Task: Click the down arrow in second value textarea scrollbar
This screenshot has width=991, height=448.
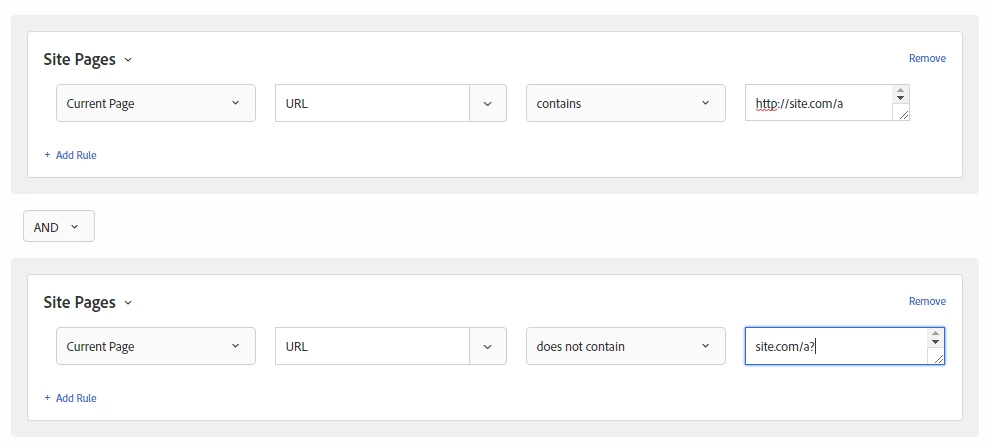Action: 936,342
